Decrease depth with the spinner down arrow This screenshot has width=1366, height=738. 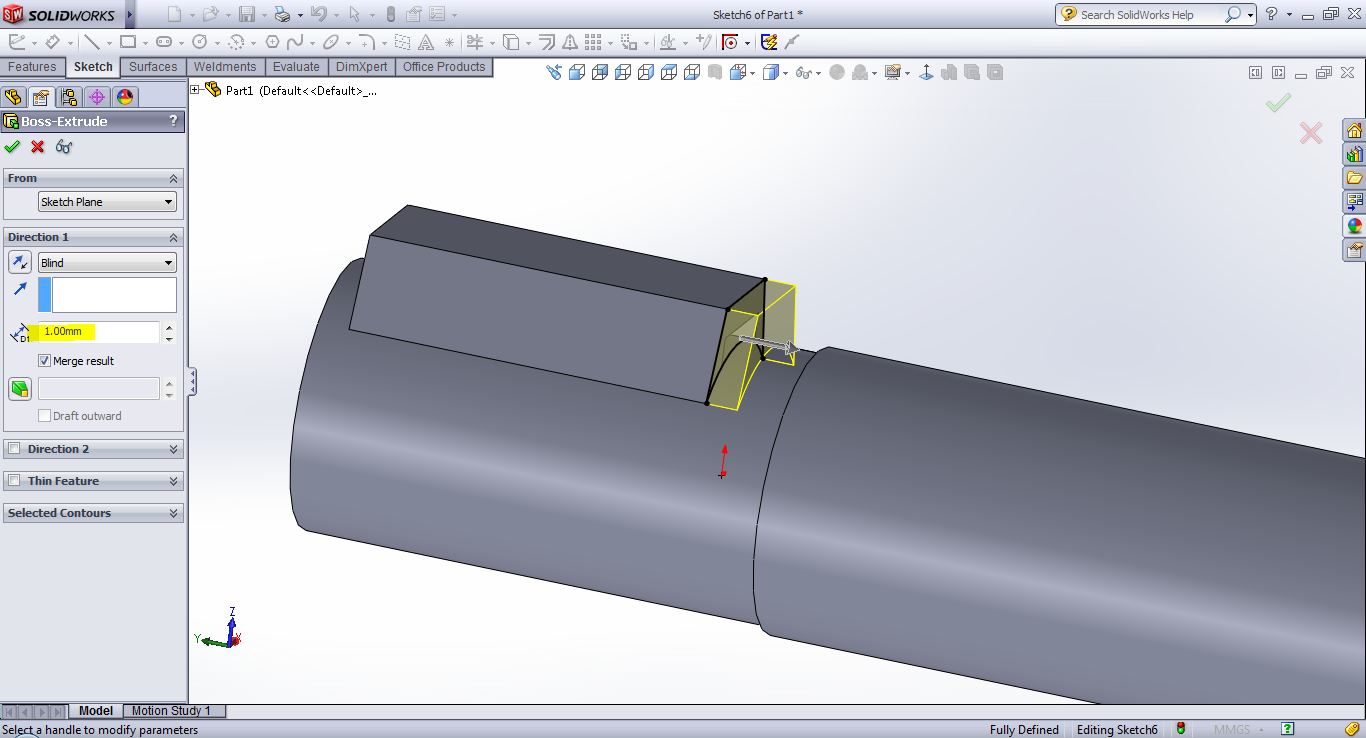(x=168, y=338)
